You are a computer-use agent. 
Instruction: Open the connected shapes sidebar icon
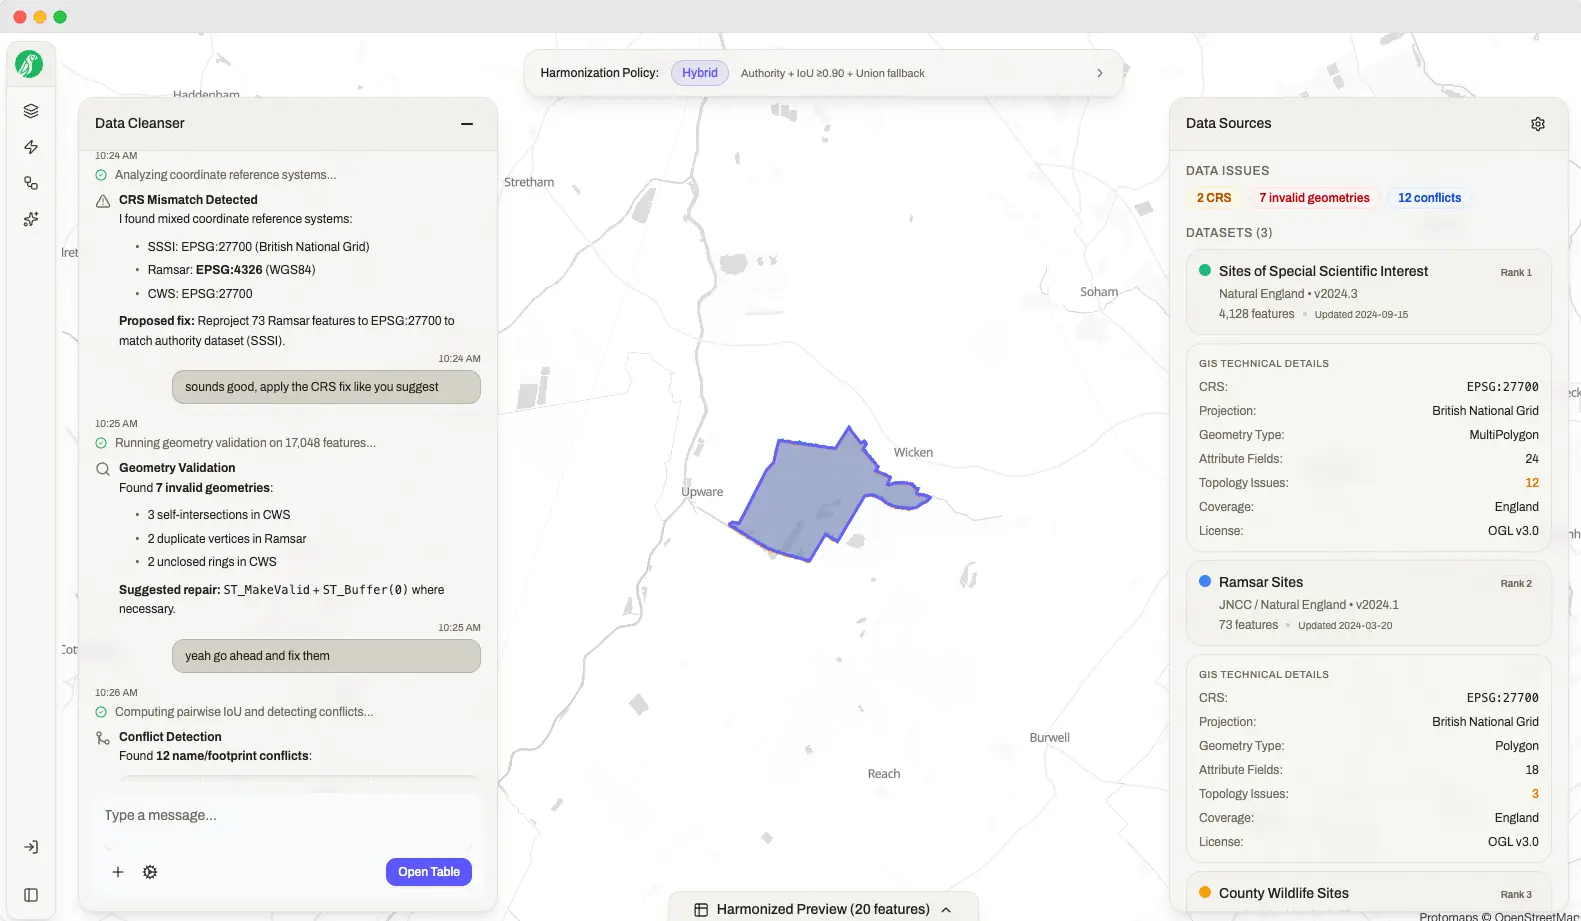31,183
